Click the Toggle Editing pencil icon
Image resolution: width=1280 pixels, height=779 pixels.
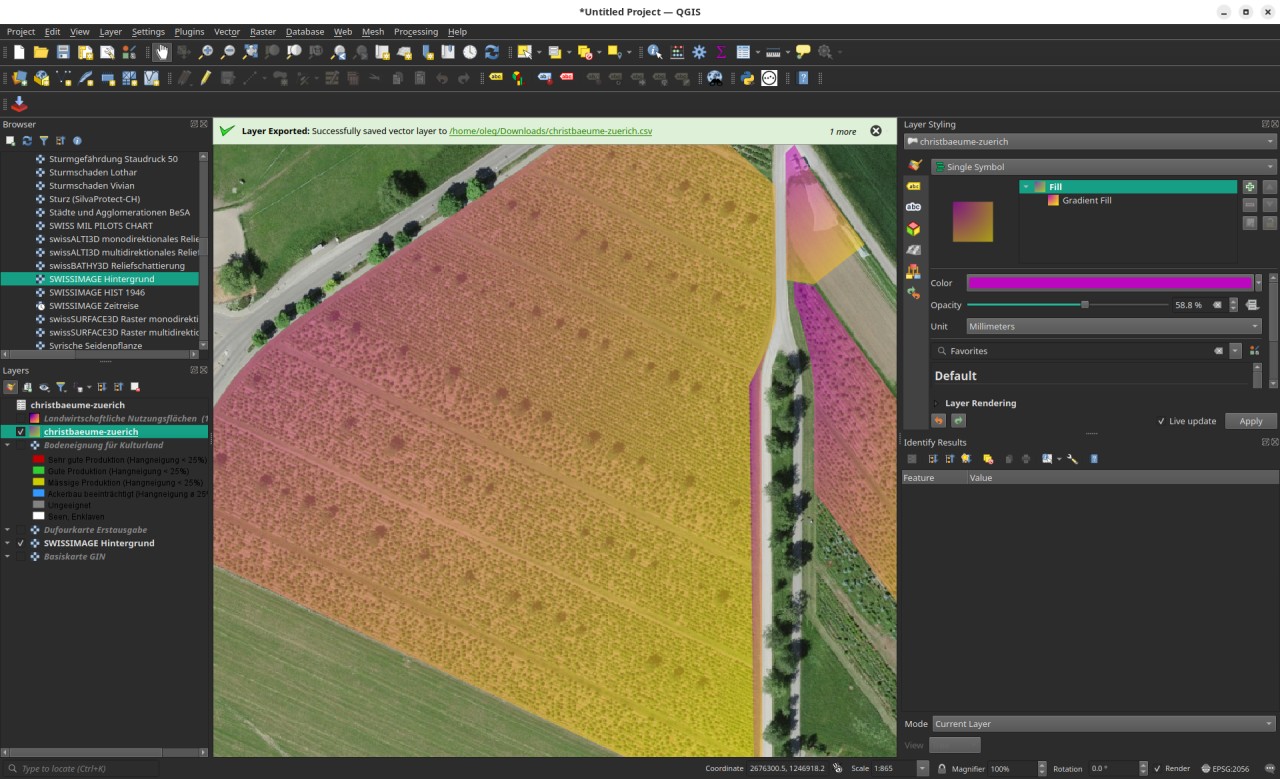[206, 78]
